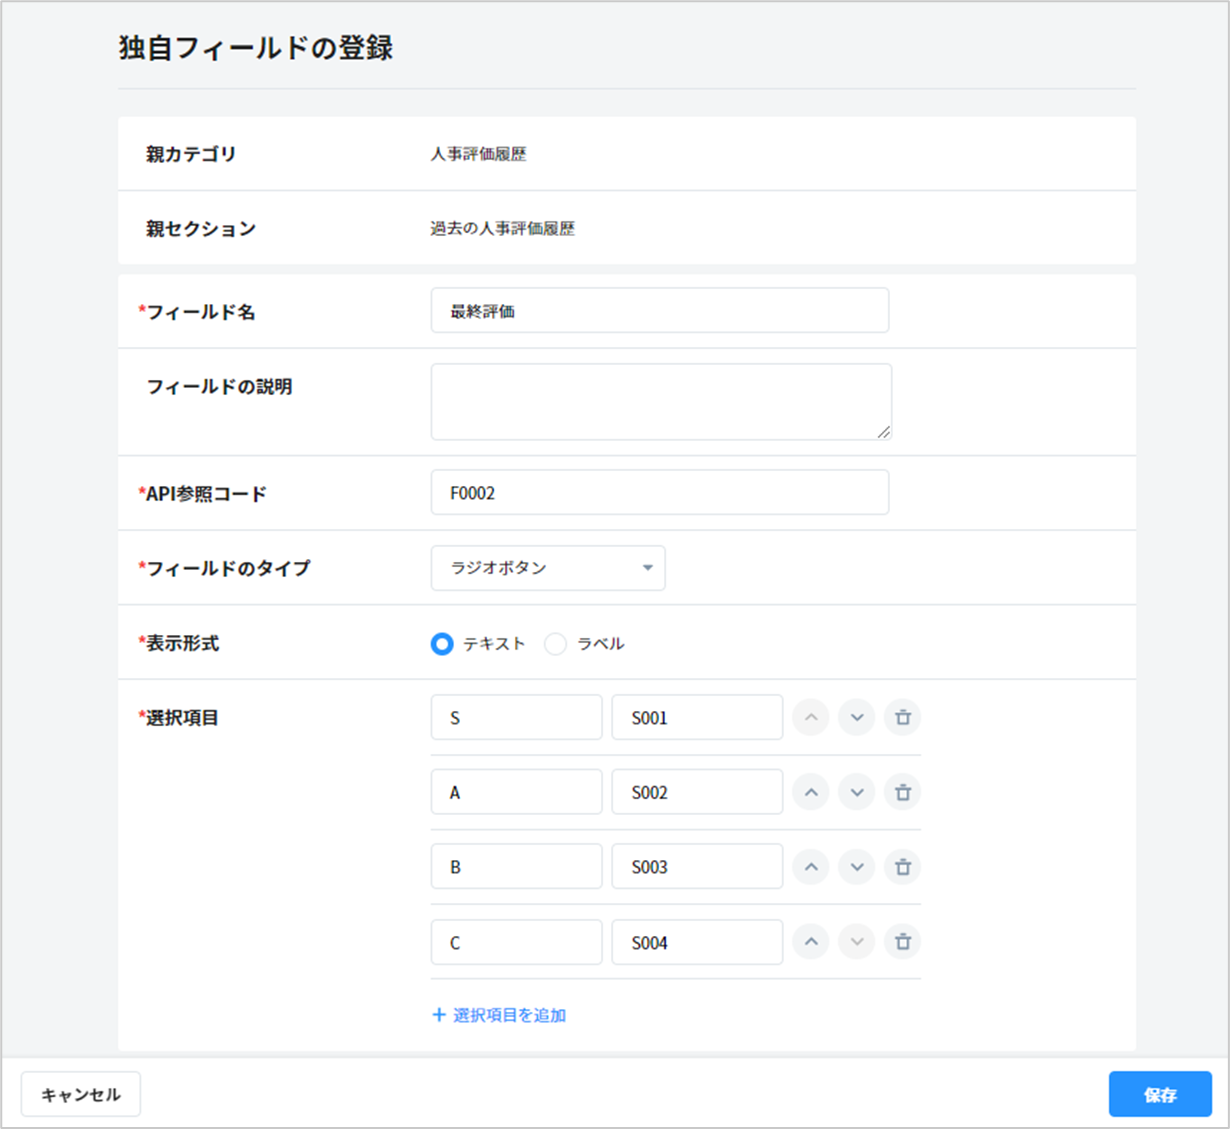Delete the A option row
Viewport: 1230px width, 1129px height.
pyautogui.click(x=902, y=793)
